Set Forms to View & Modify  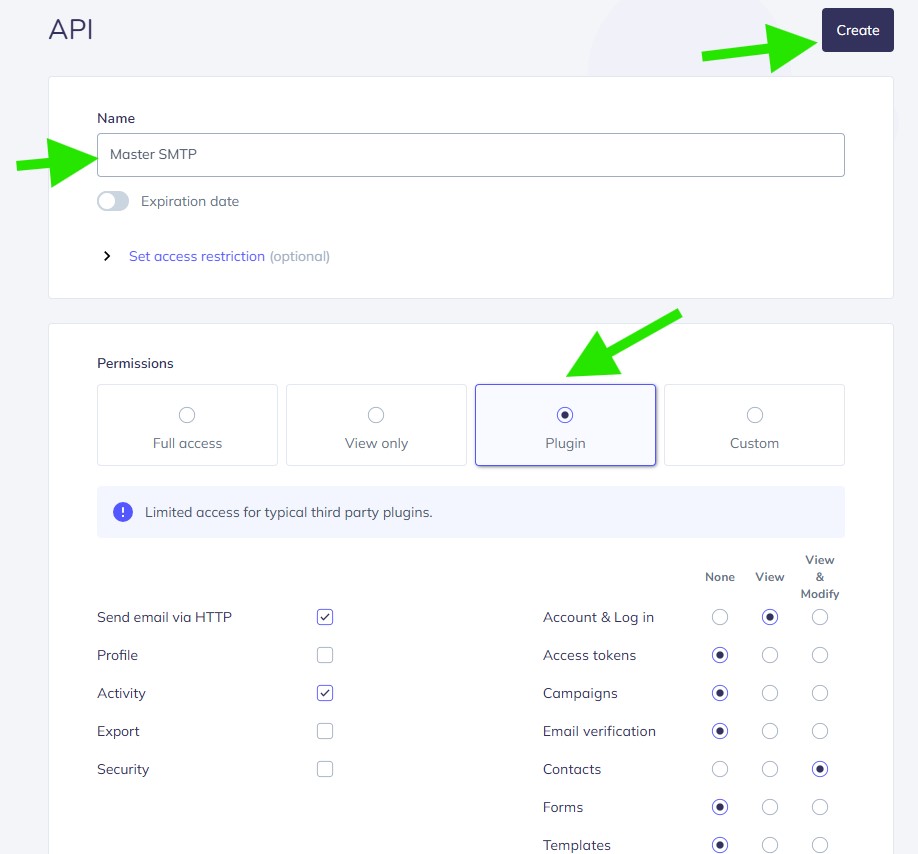click(x=820, y=807)
